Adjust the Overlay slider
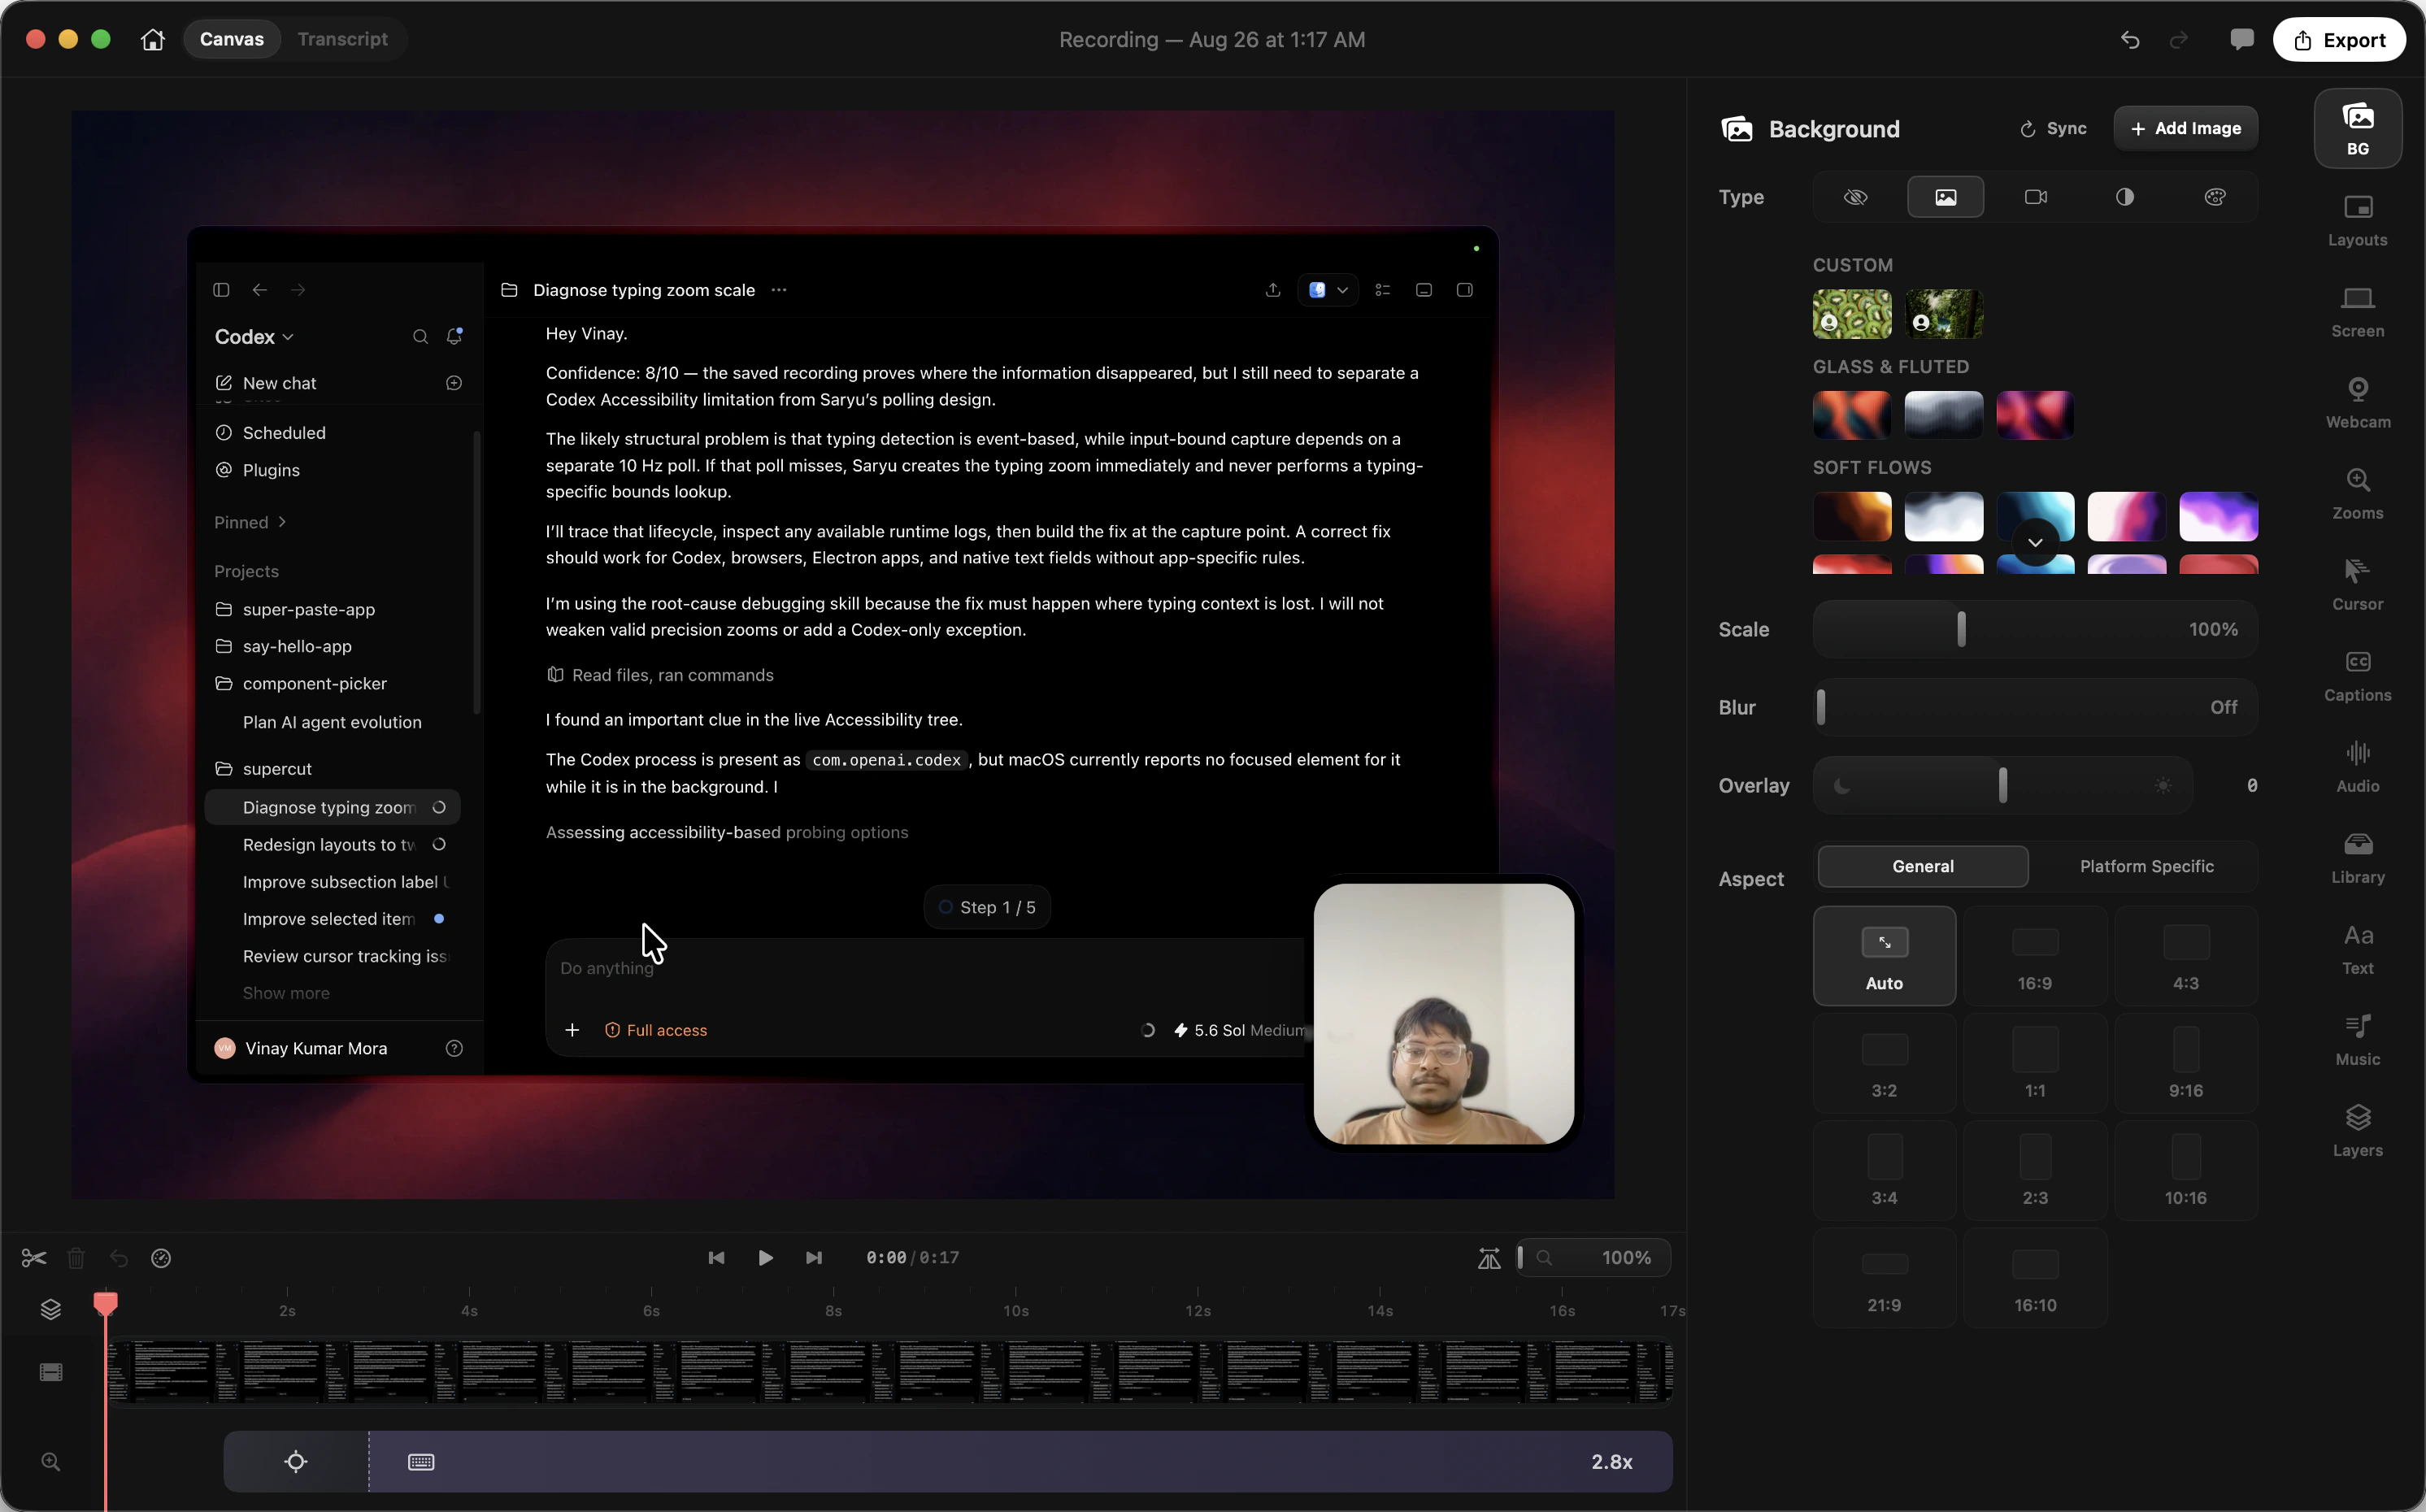This screenshot has height=1512, width=2426. tap(2002, 785)
